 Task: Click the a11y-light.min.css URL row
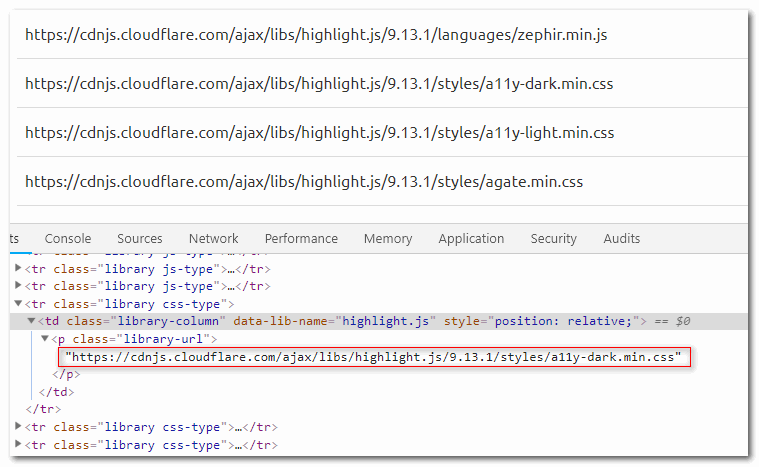382,133
